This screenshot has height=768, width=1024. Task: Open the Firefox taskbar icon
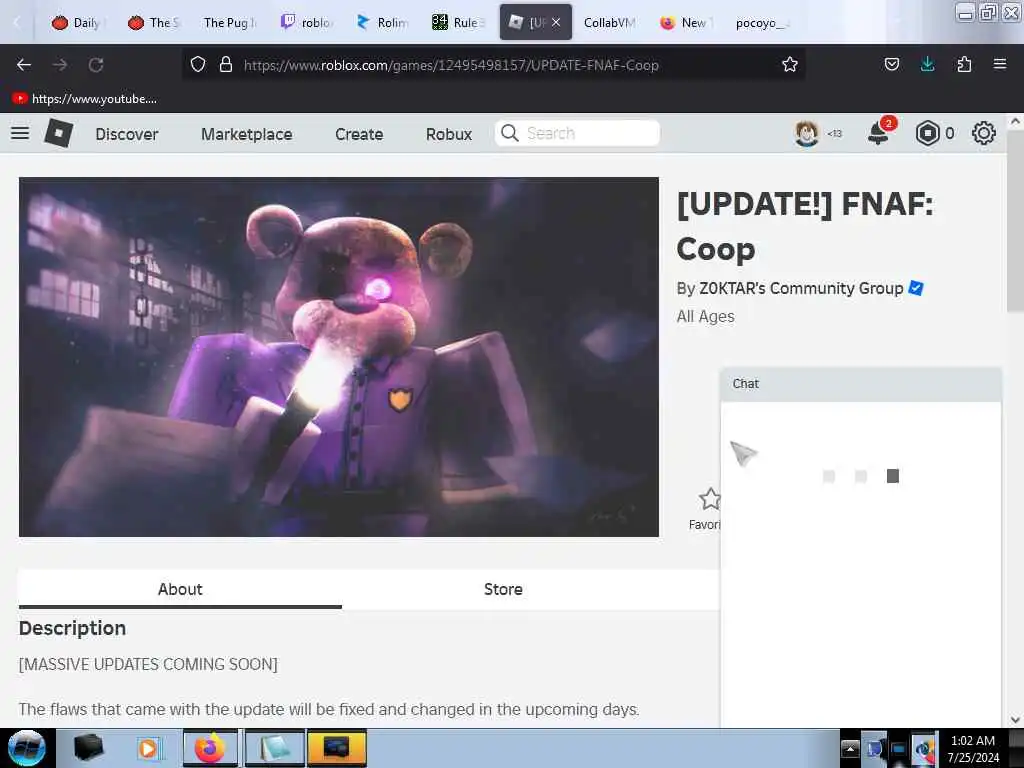210,748
